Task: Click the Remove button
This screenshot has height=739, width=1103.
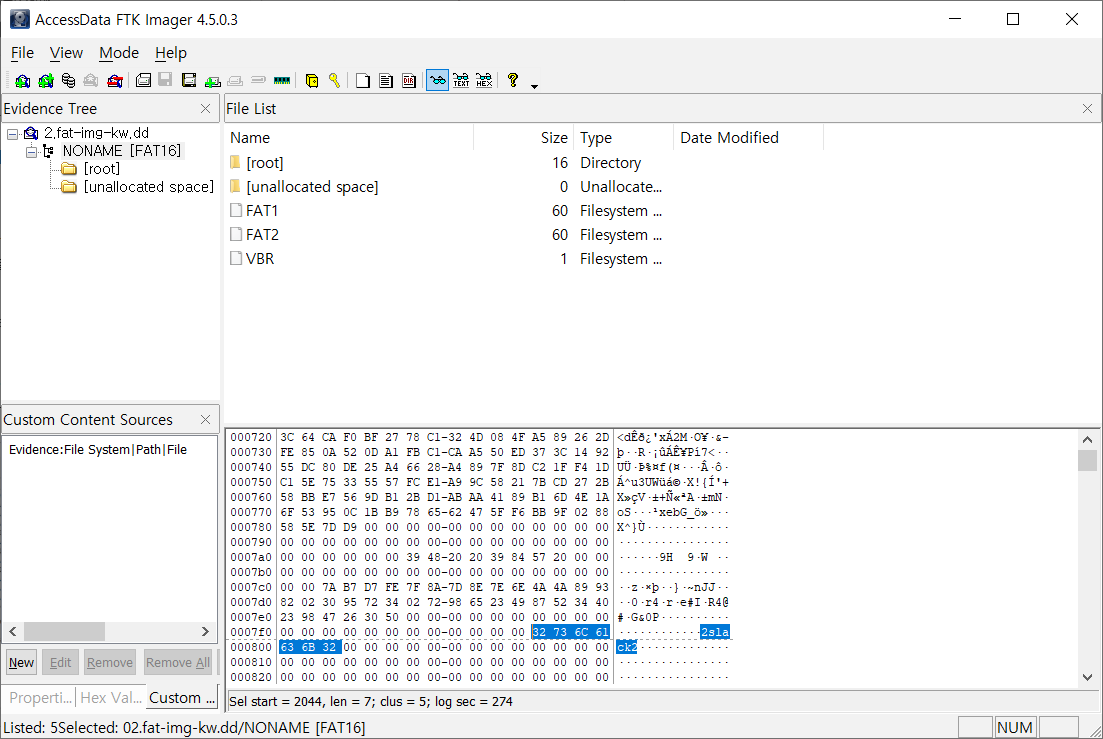Action: pos(110,662)
